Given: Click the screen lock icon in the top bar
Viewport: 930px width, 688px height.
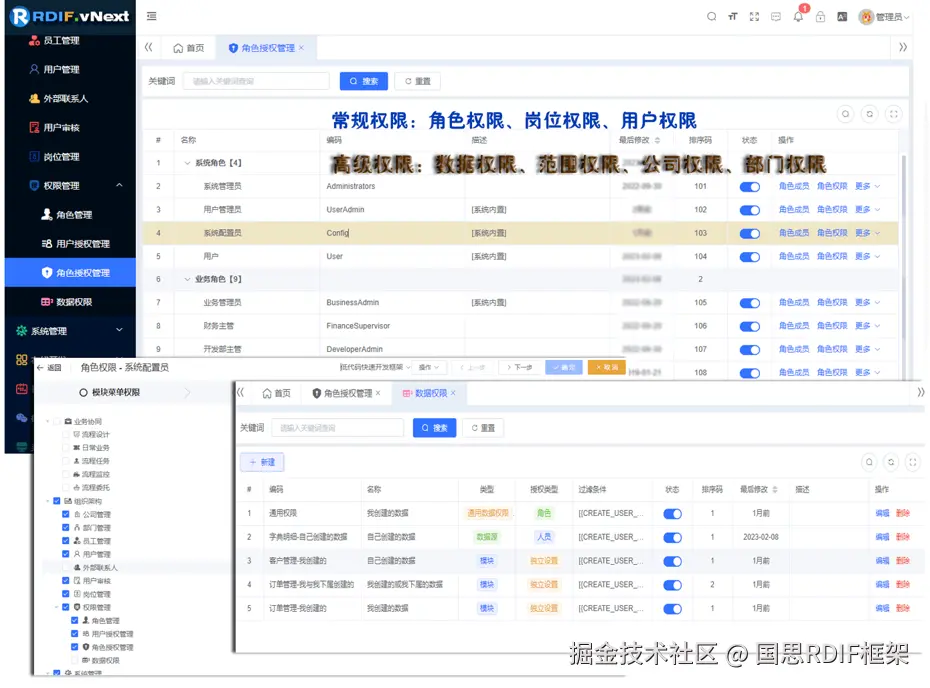Looking at the screenshot, I should point(820,17).
